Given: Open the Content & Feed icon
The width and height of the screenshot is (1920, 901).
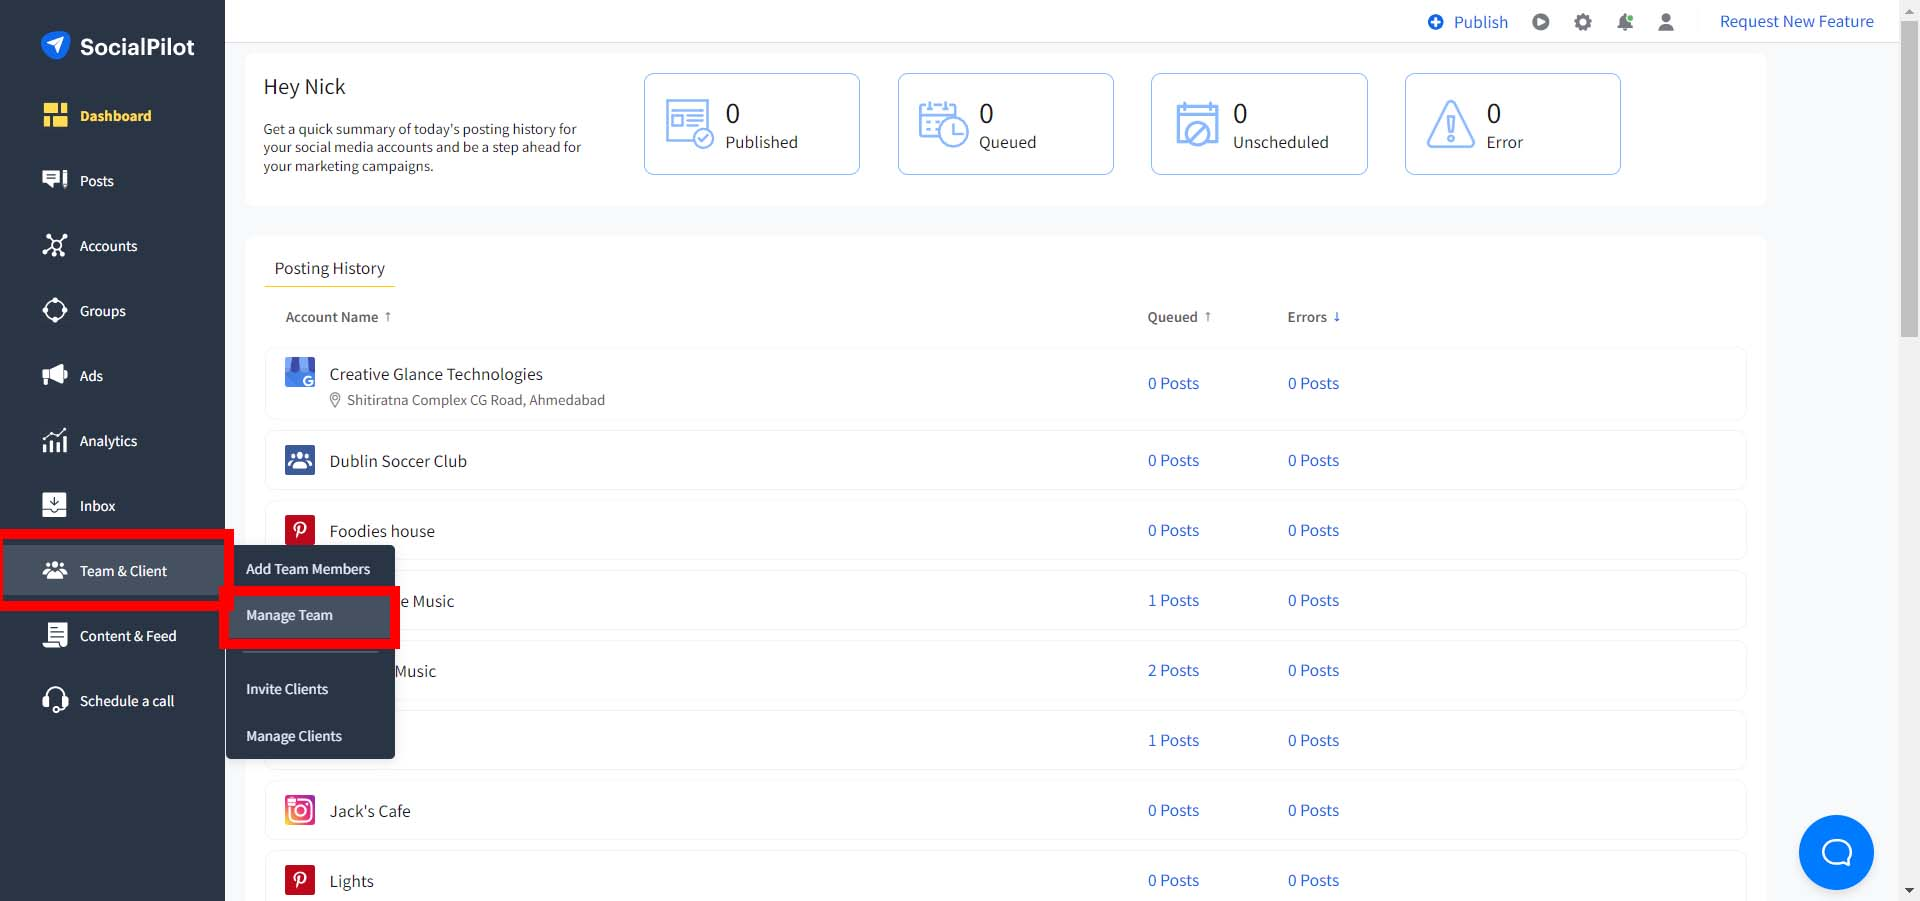Looking at the screenshot, I should [55, 635].
